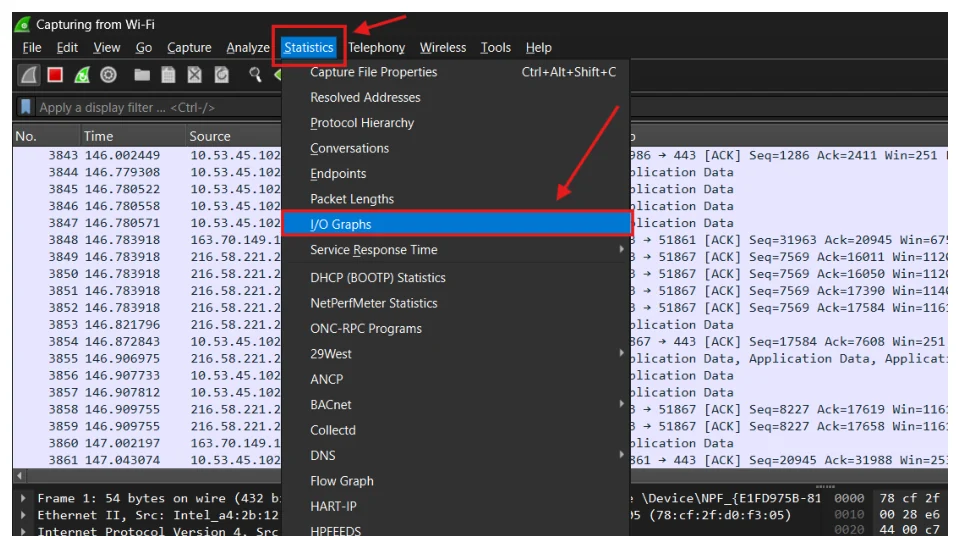
Task: Click the start capture shark fin icon
Action: click(x=28, y=75)
